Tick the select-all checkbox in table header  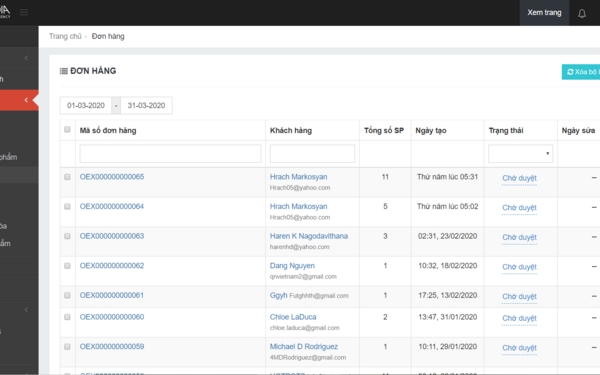click(x=67, y=129)
